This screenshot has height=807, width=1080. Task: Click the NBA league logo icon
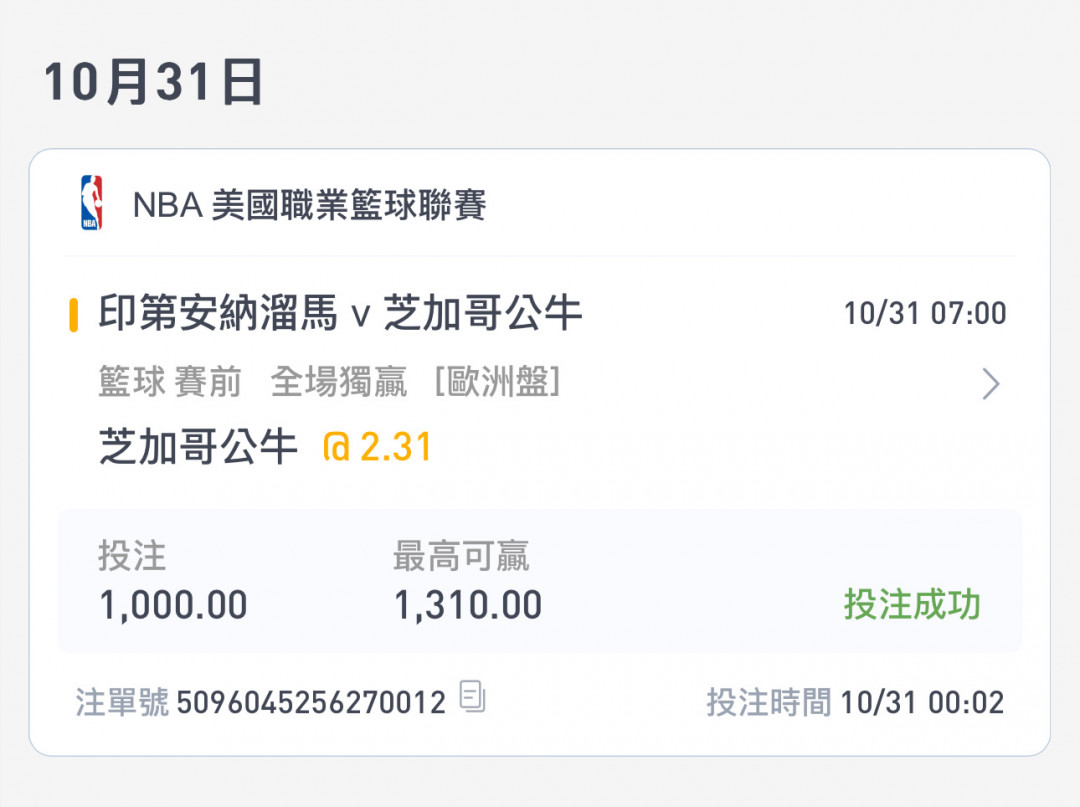pos(91,203)
